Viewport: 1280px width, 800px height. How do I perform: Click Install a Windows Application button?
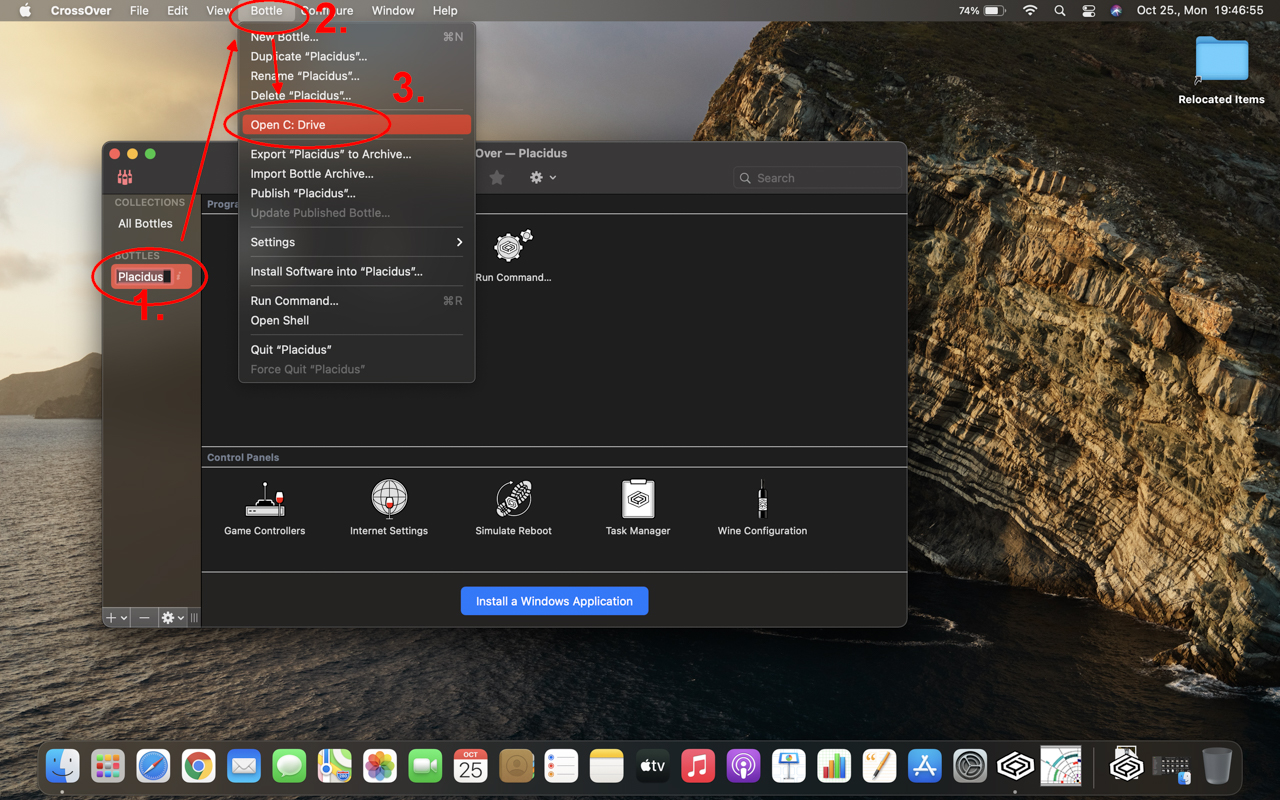[554, 601]
